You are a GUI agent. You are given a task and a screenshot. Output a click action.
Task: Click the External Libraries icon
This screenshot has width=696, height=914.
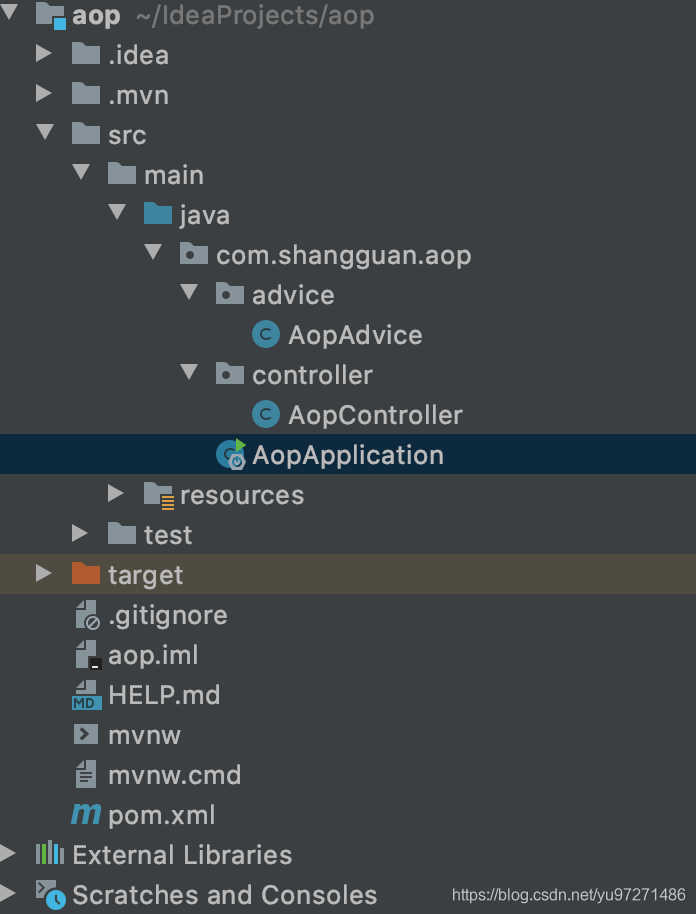point(50,855)
